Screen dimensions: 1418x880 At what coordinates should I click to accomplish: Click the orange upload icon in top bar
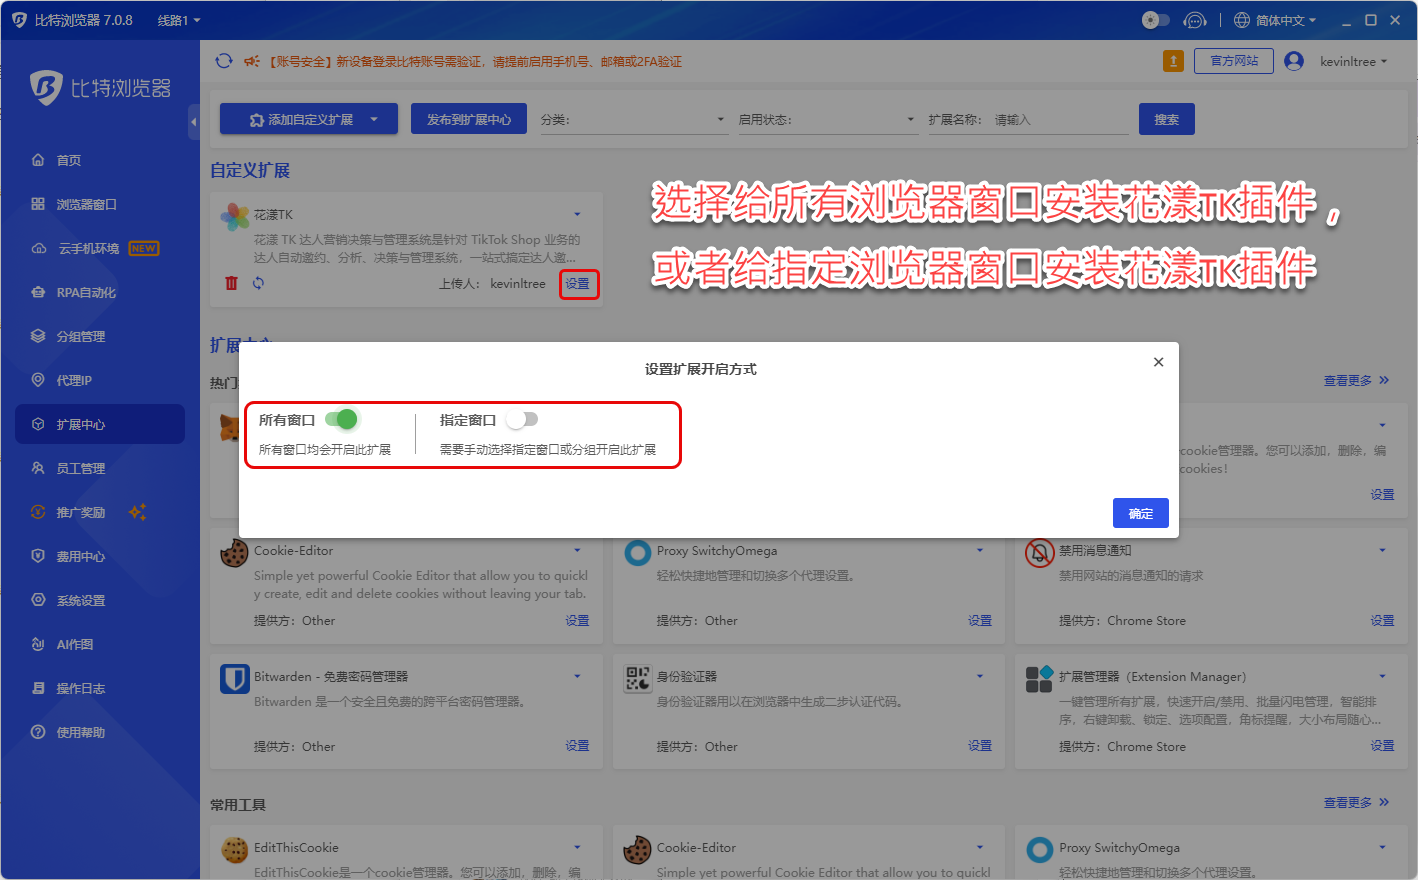[1173, 61]
